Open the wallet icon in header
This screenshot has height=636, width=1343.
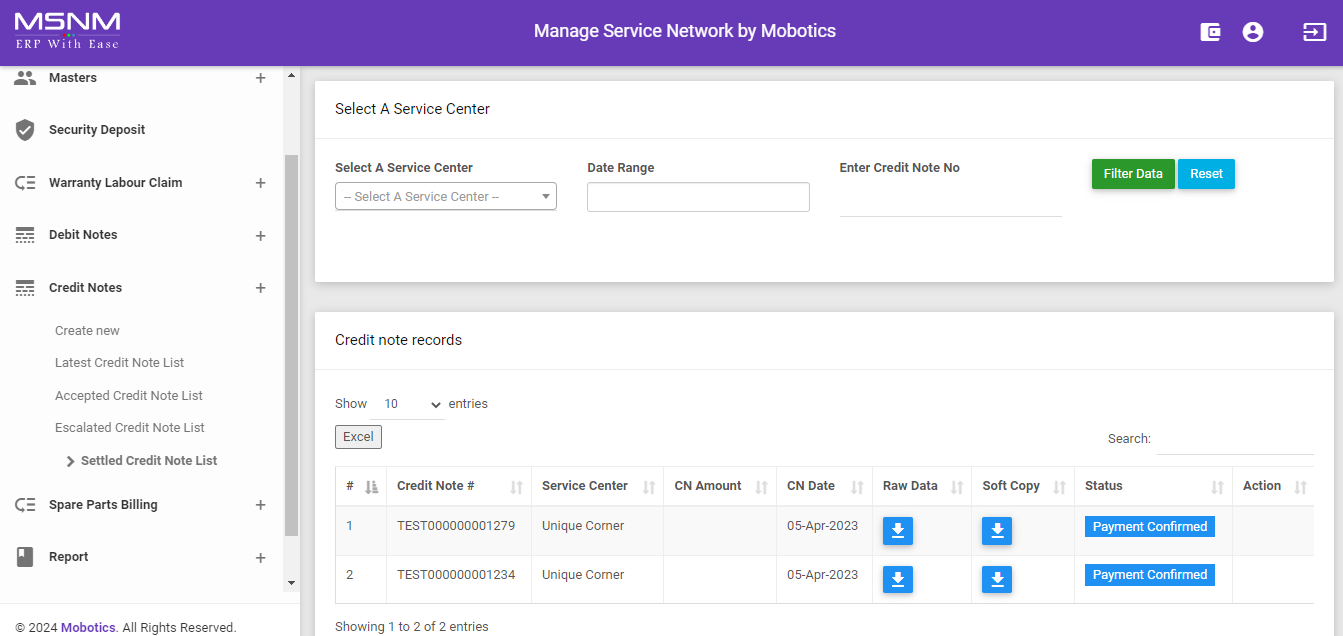click(1210, 32)
